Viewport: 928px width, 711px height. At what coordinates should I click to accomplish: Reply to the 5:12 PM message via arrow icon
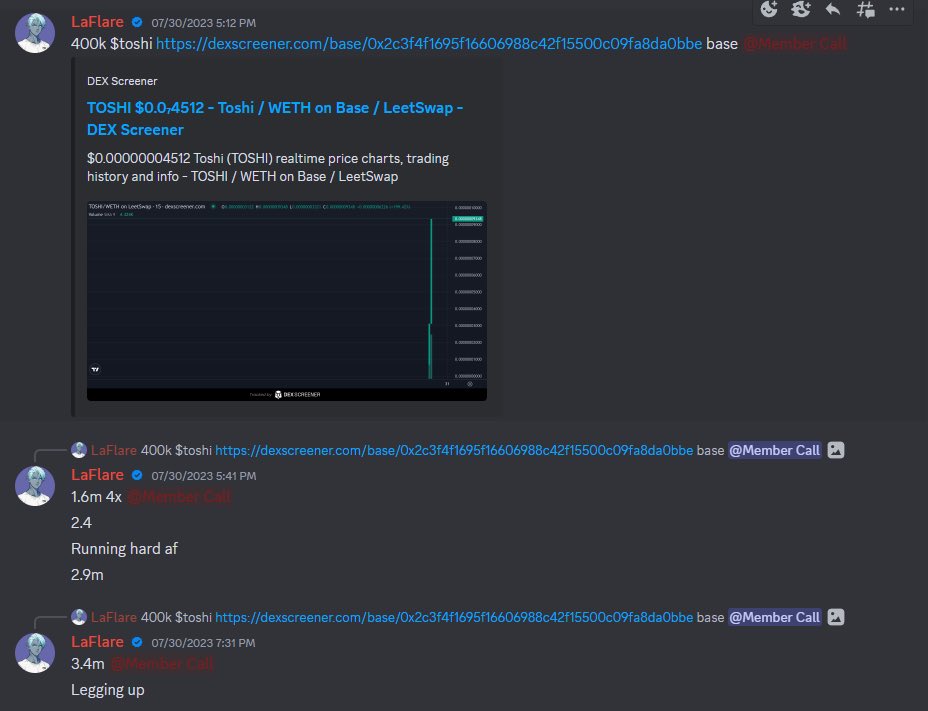click(833, 9)
